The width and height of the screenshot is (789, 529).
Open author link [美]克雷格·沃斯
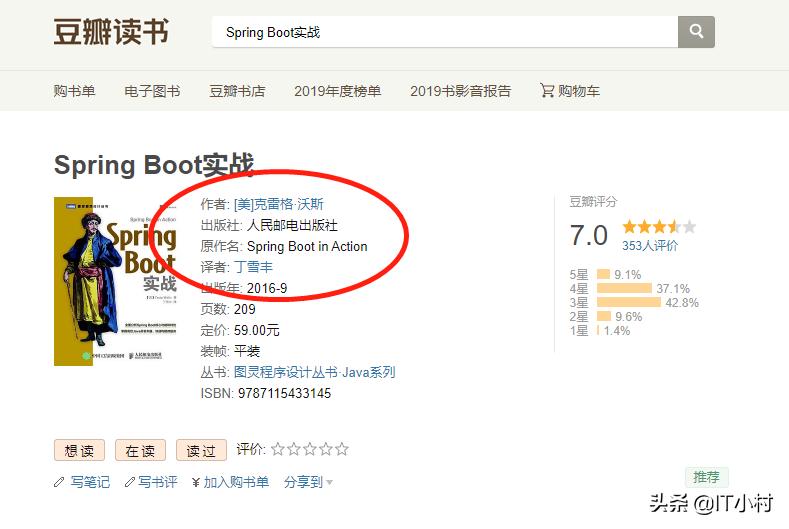pos(279,204)
